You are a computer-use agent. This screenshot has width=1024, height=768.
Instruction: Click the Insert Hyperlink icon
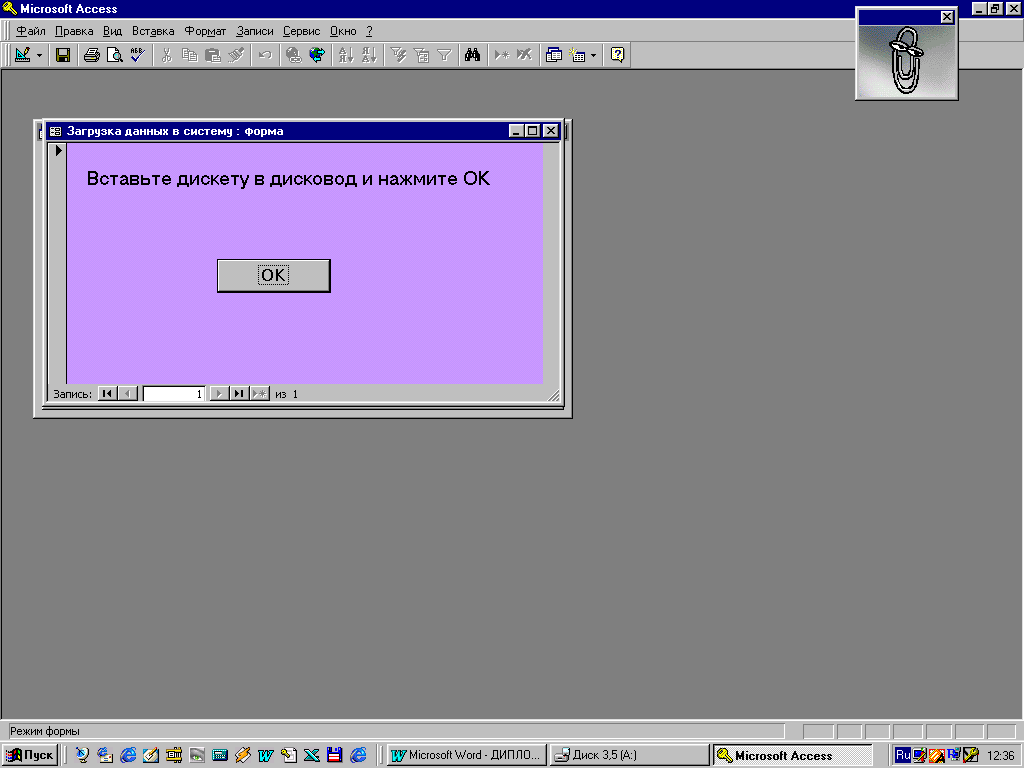point(294,55)
